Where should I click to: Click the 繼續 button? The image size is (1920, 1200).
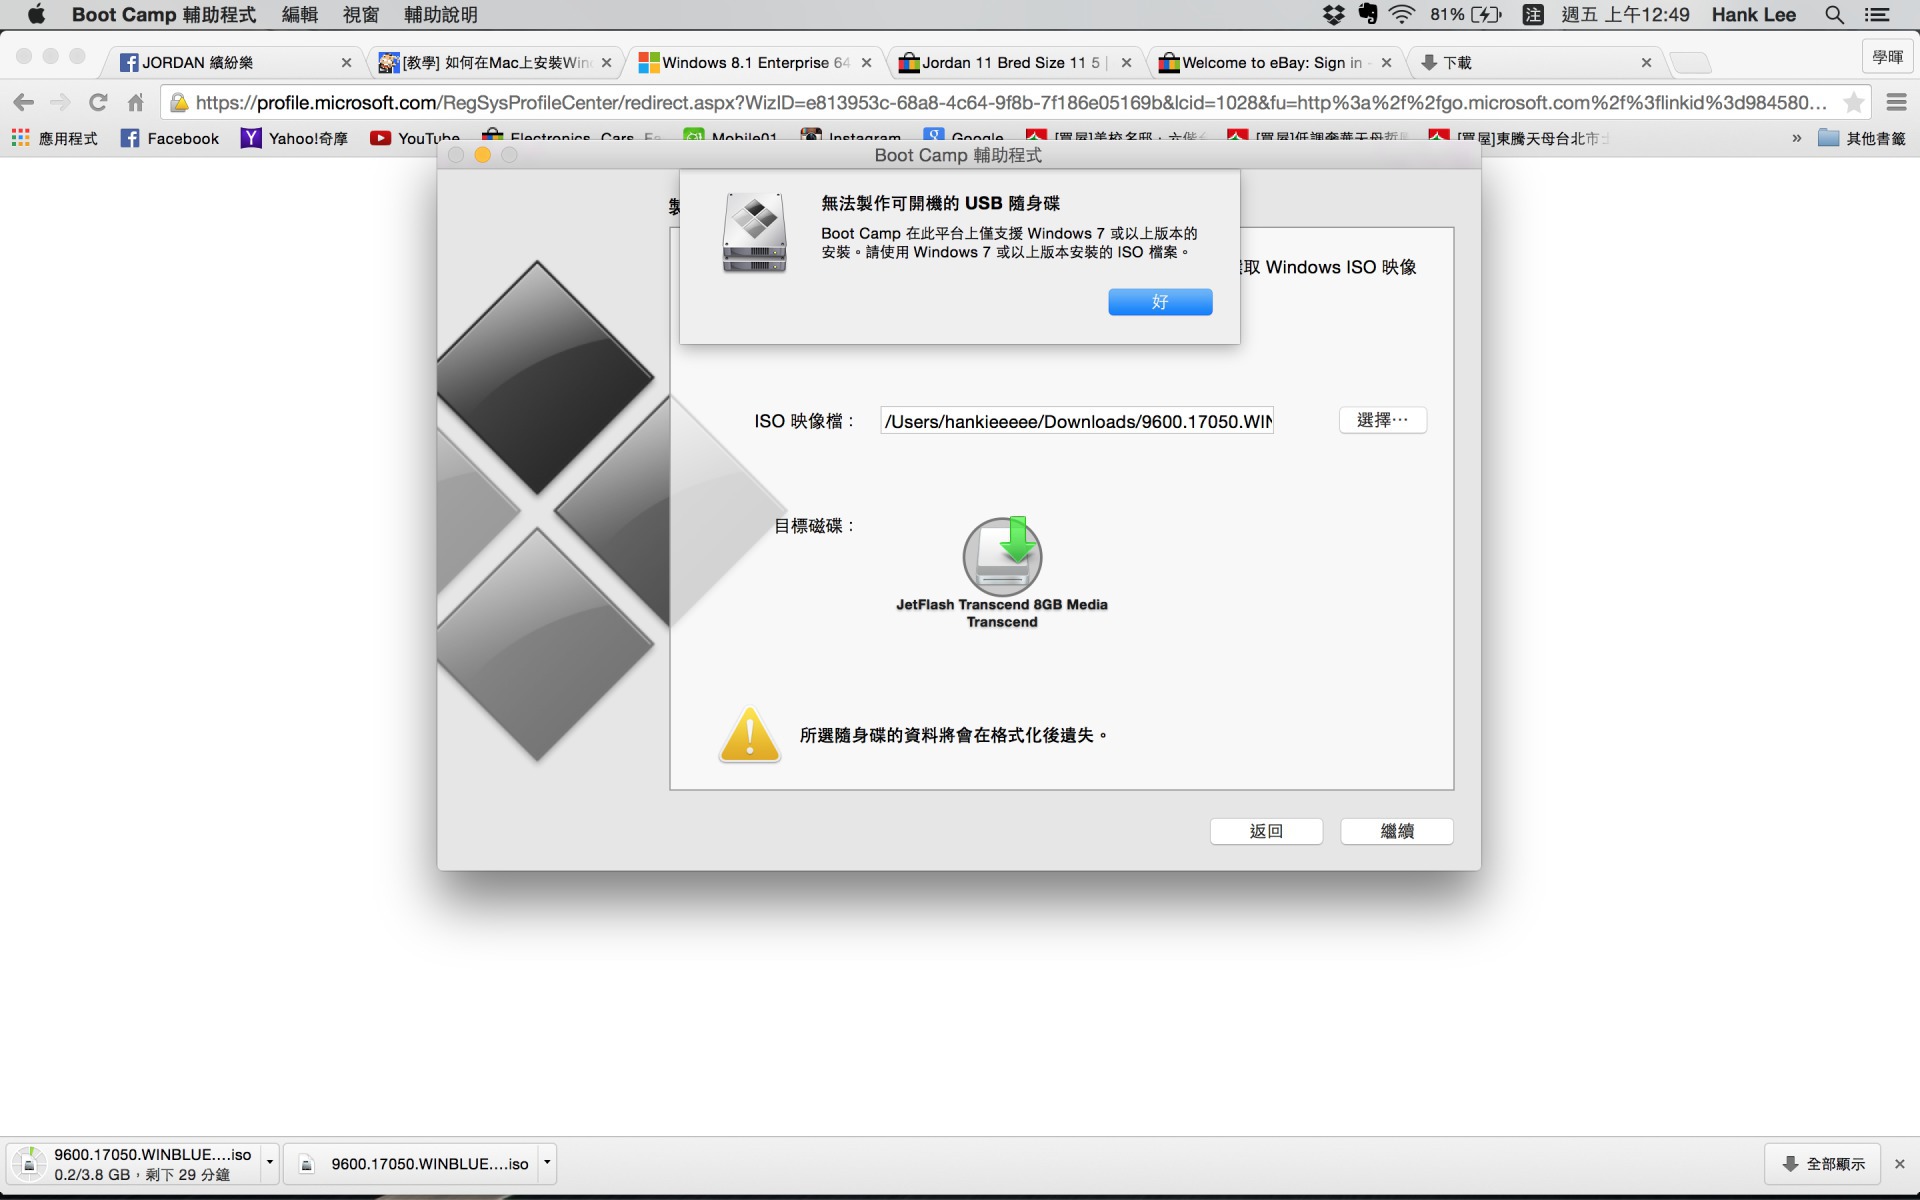[x=1396, y=831]
